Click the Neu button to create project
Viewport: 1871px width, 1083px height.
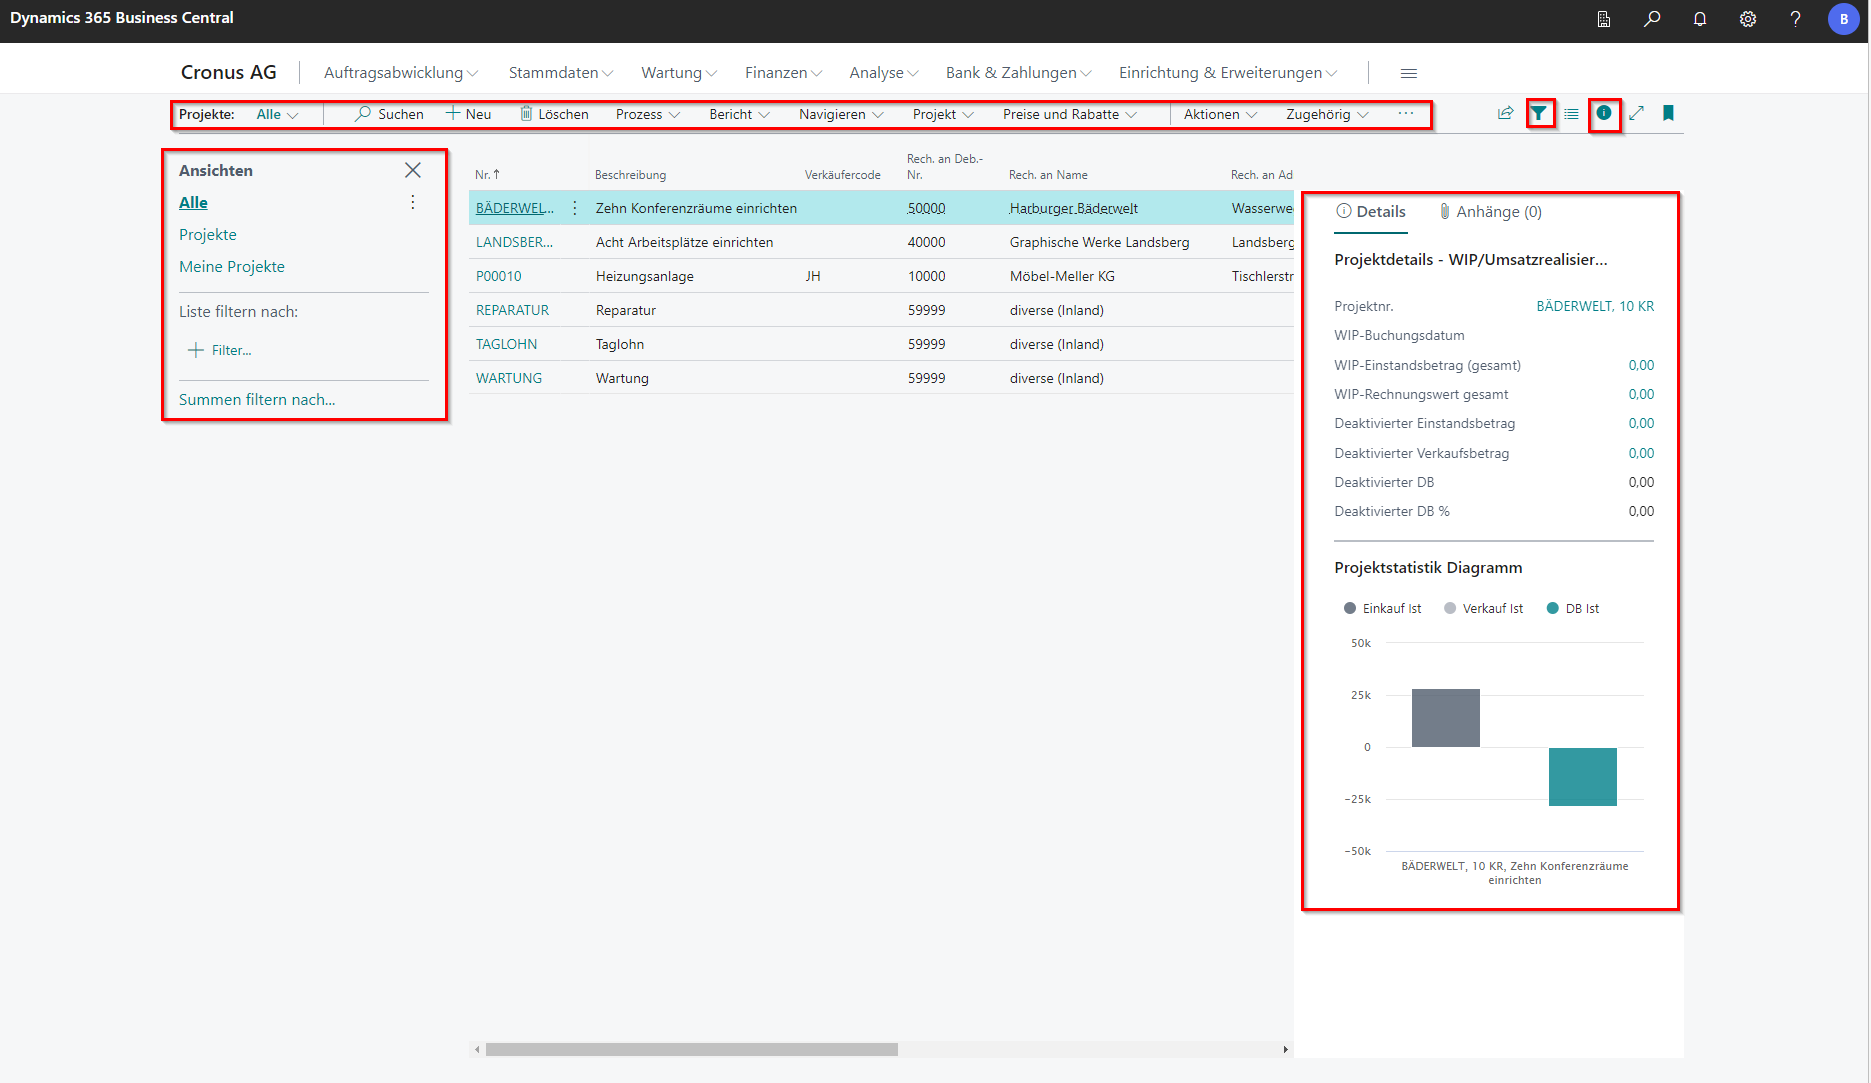(x=469, y=115)
